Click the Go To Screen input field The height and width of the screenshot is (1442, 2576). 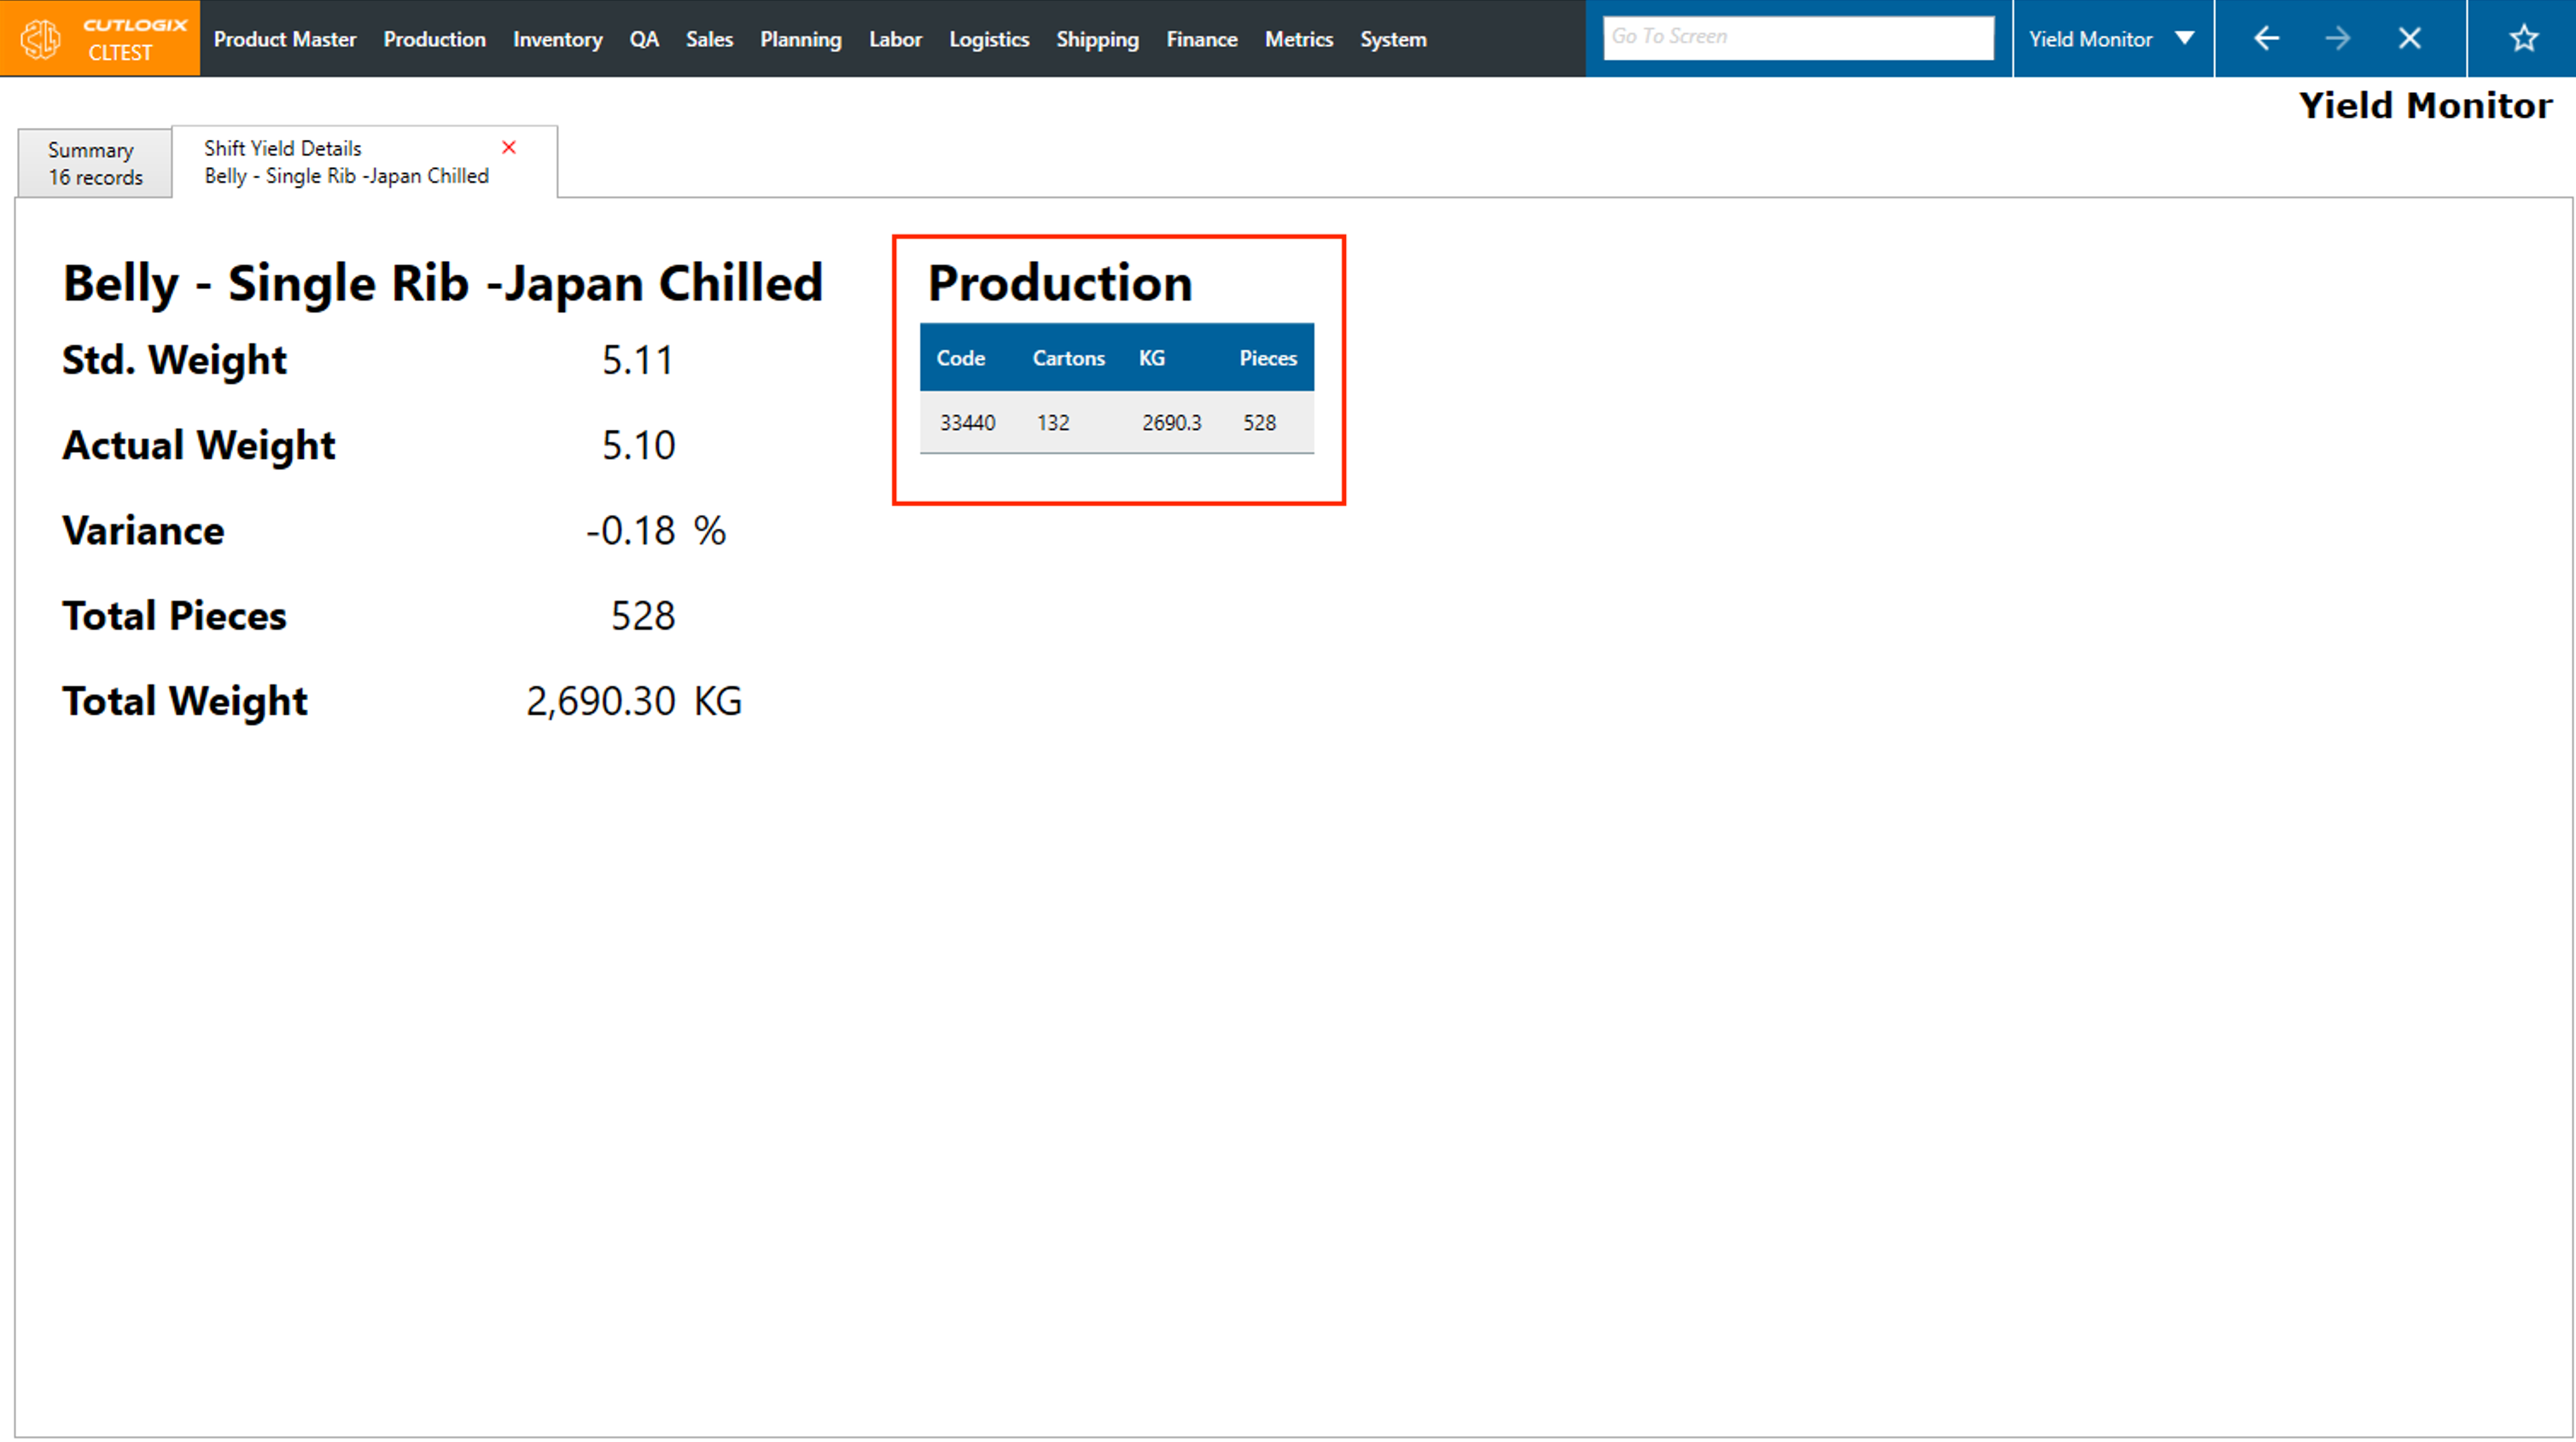(1797, 37)
